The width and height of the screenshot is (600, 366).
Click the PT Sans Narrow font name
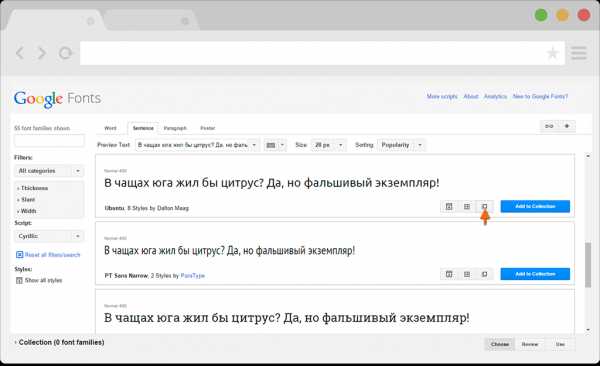click(x=126, y=276)
